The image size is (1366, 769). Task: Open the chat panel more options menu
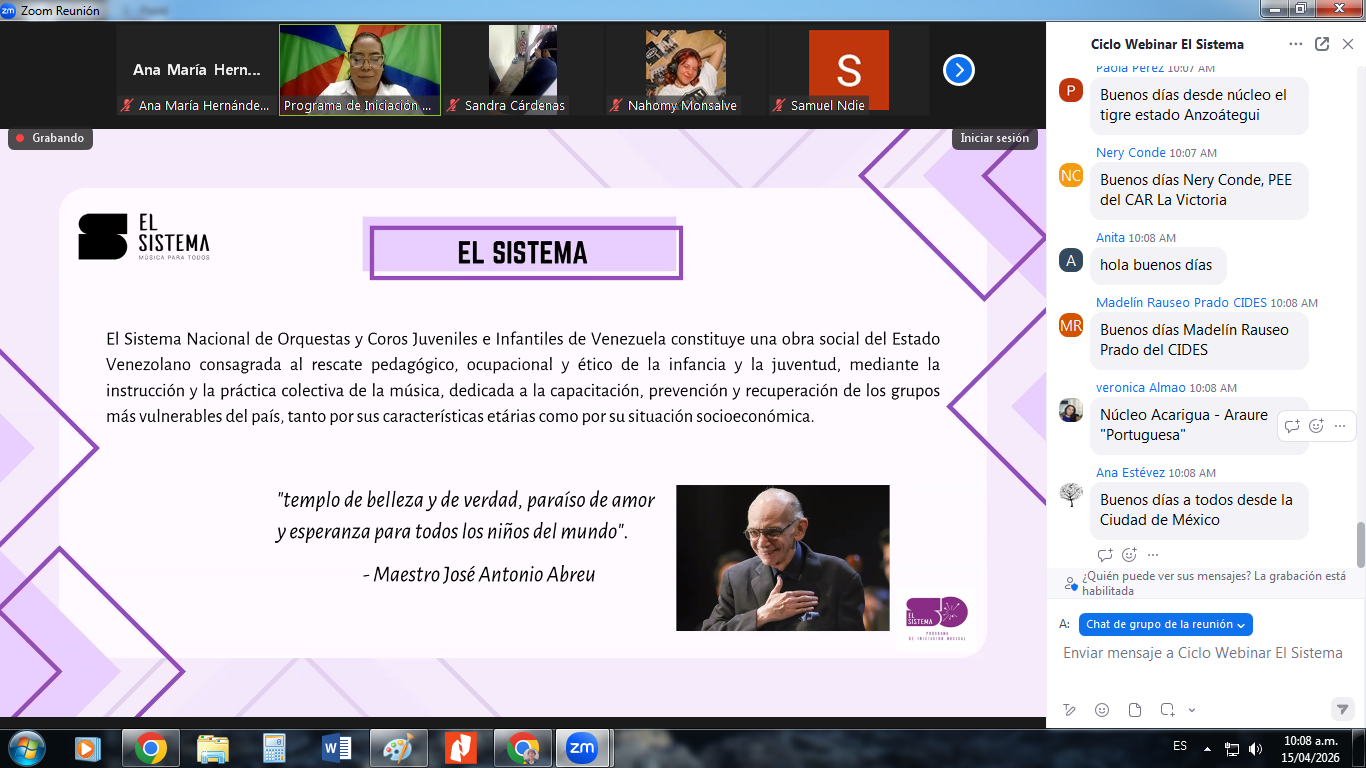point(1296,44)
